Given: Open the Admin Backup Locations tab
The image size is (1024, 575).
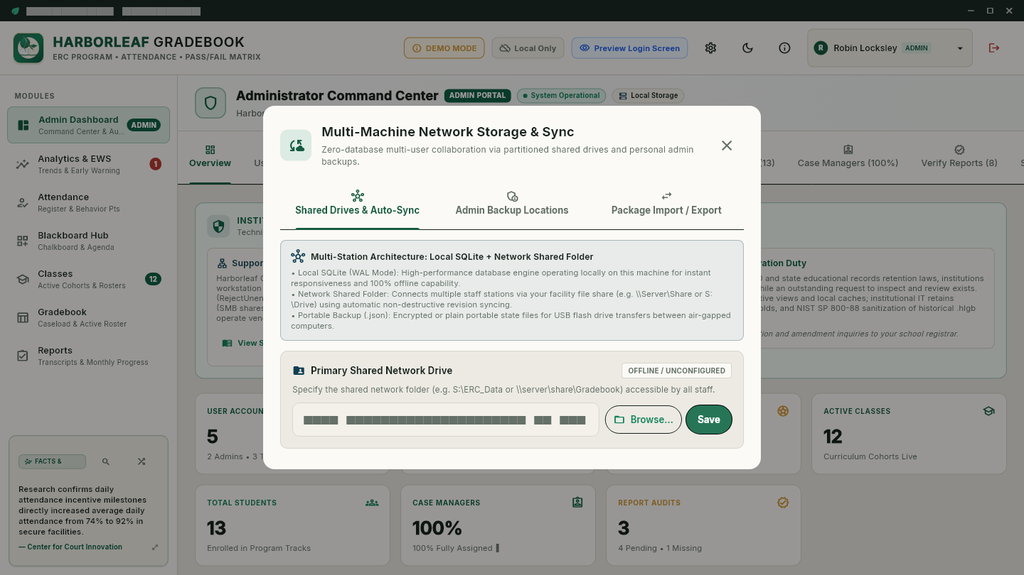Looking at the screenshot, I should [x=511, y=203].
